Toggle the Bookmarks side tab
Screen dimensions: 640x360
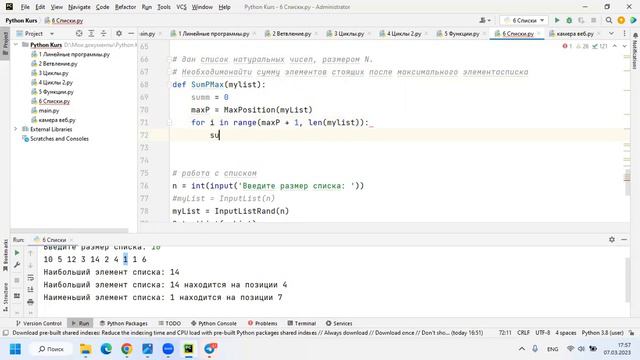(5, 256)
